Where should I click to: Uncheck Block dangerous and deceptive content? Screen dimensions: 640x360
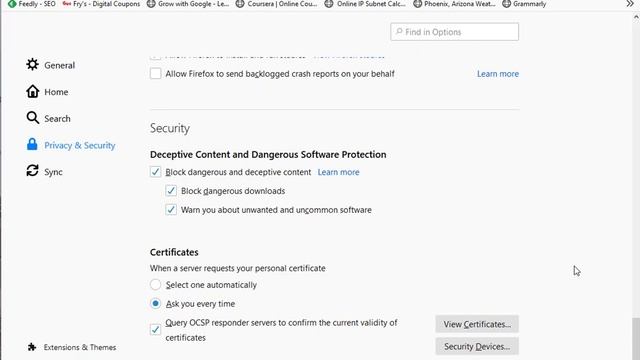[156, 172]
